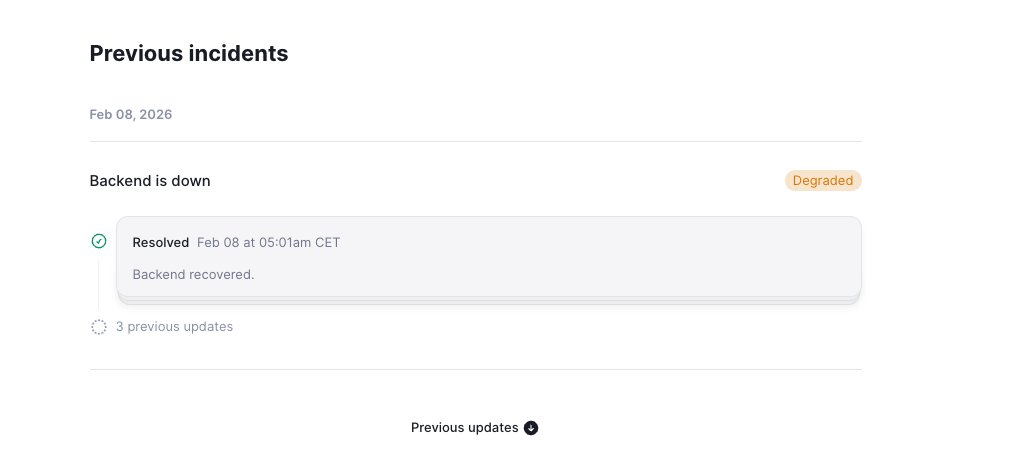Click the dotted circle timeline icon

coord(99,327)
